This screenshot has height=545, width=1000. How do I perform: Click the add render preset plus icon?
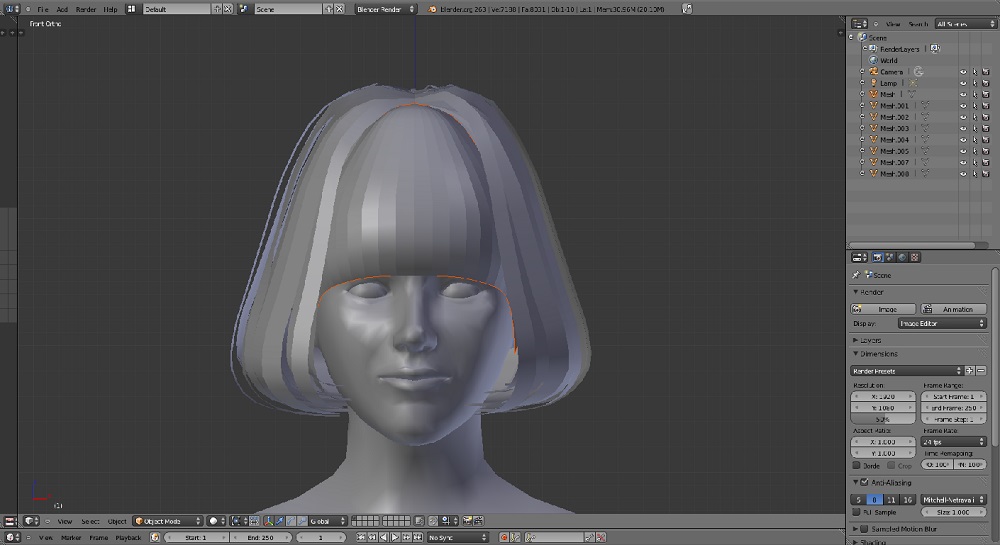tap(970, 371)
